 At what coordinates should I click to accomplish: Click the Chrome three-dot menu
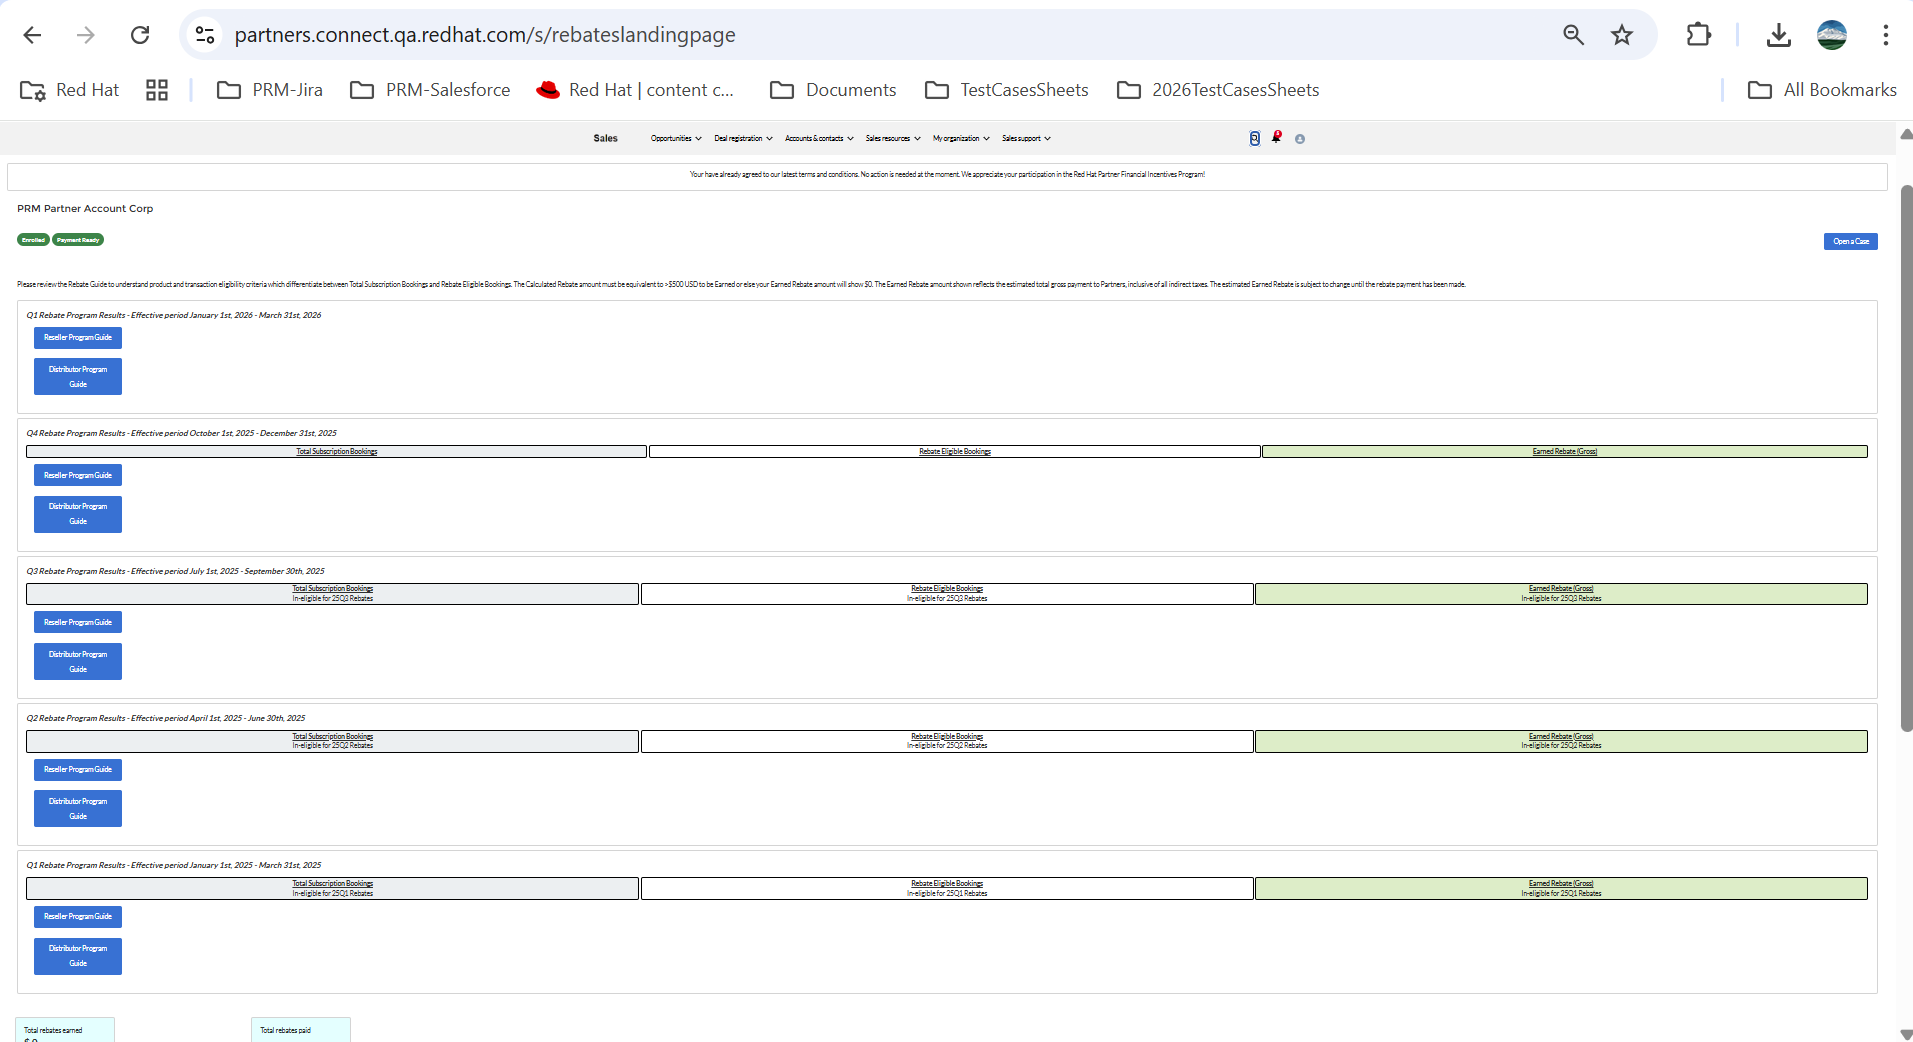pyautogui.click(x=1885, y=35)
